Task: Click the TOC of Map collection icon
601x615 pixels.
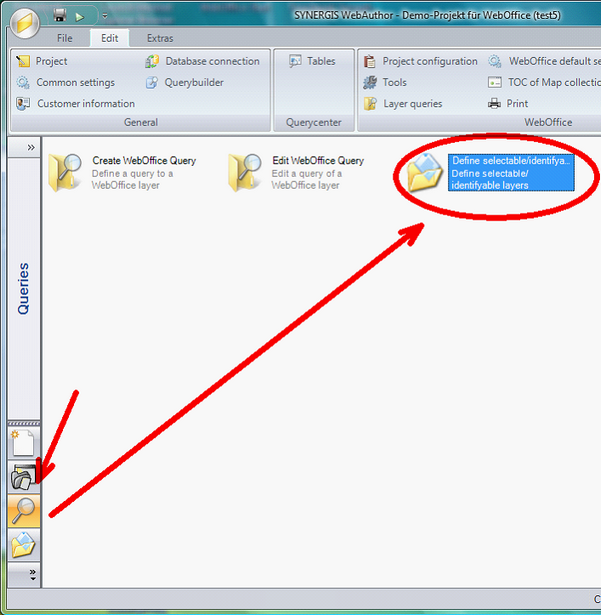Action: pos(494,82)
